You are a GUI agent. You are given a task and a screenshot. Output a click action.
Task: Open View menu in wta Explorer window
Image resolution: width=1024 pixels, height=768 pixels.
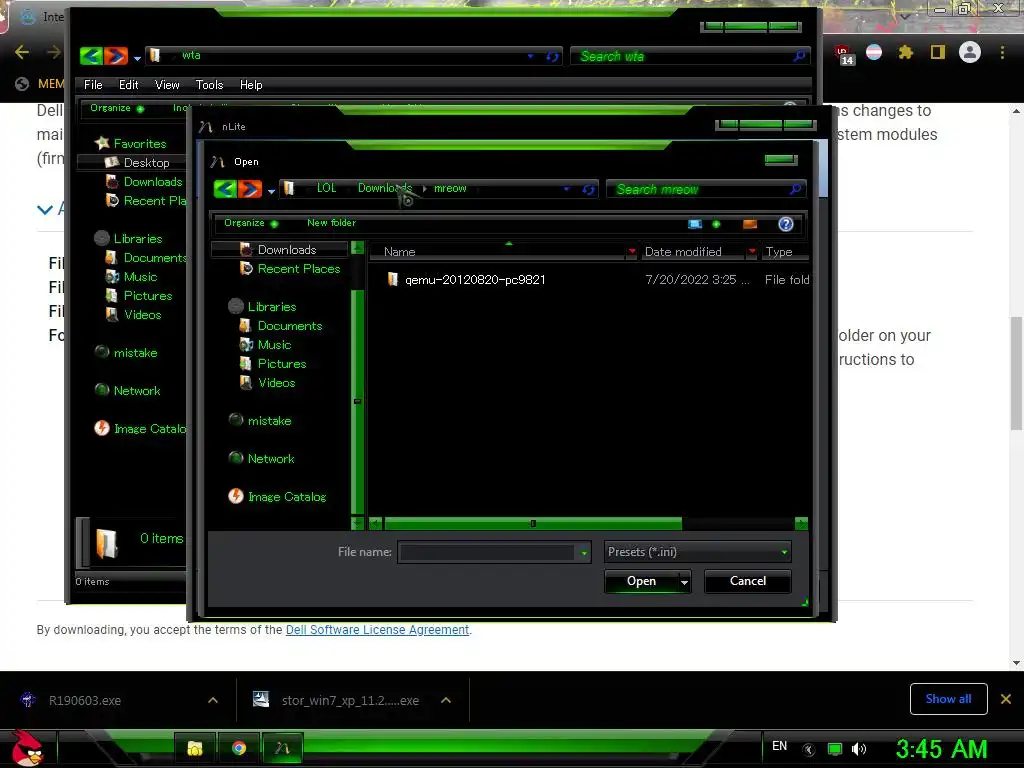[167, 85]
